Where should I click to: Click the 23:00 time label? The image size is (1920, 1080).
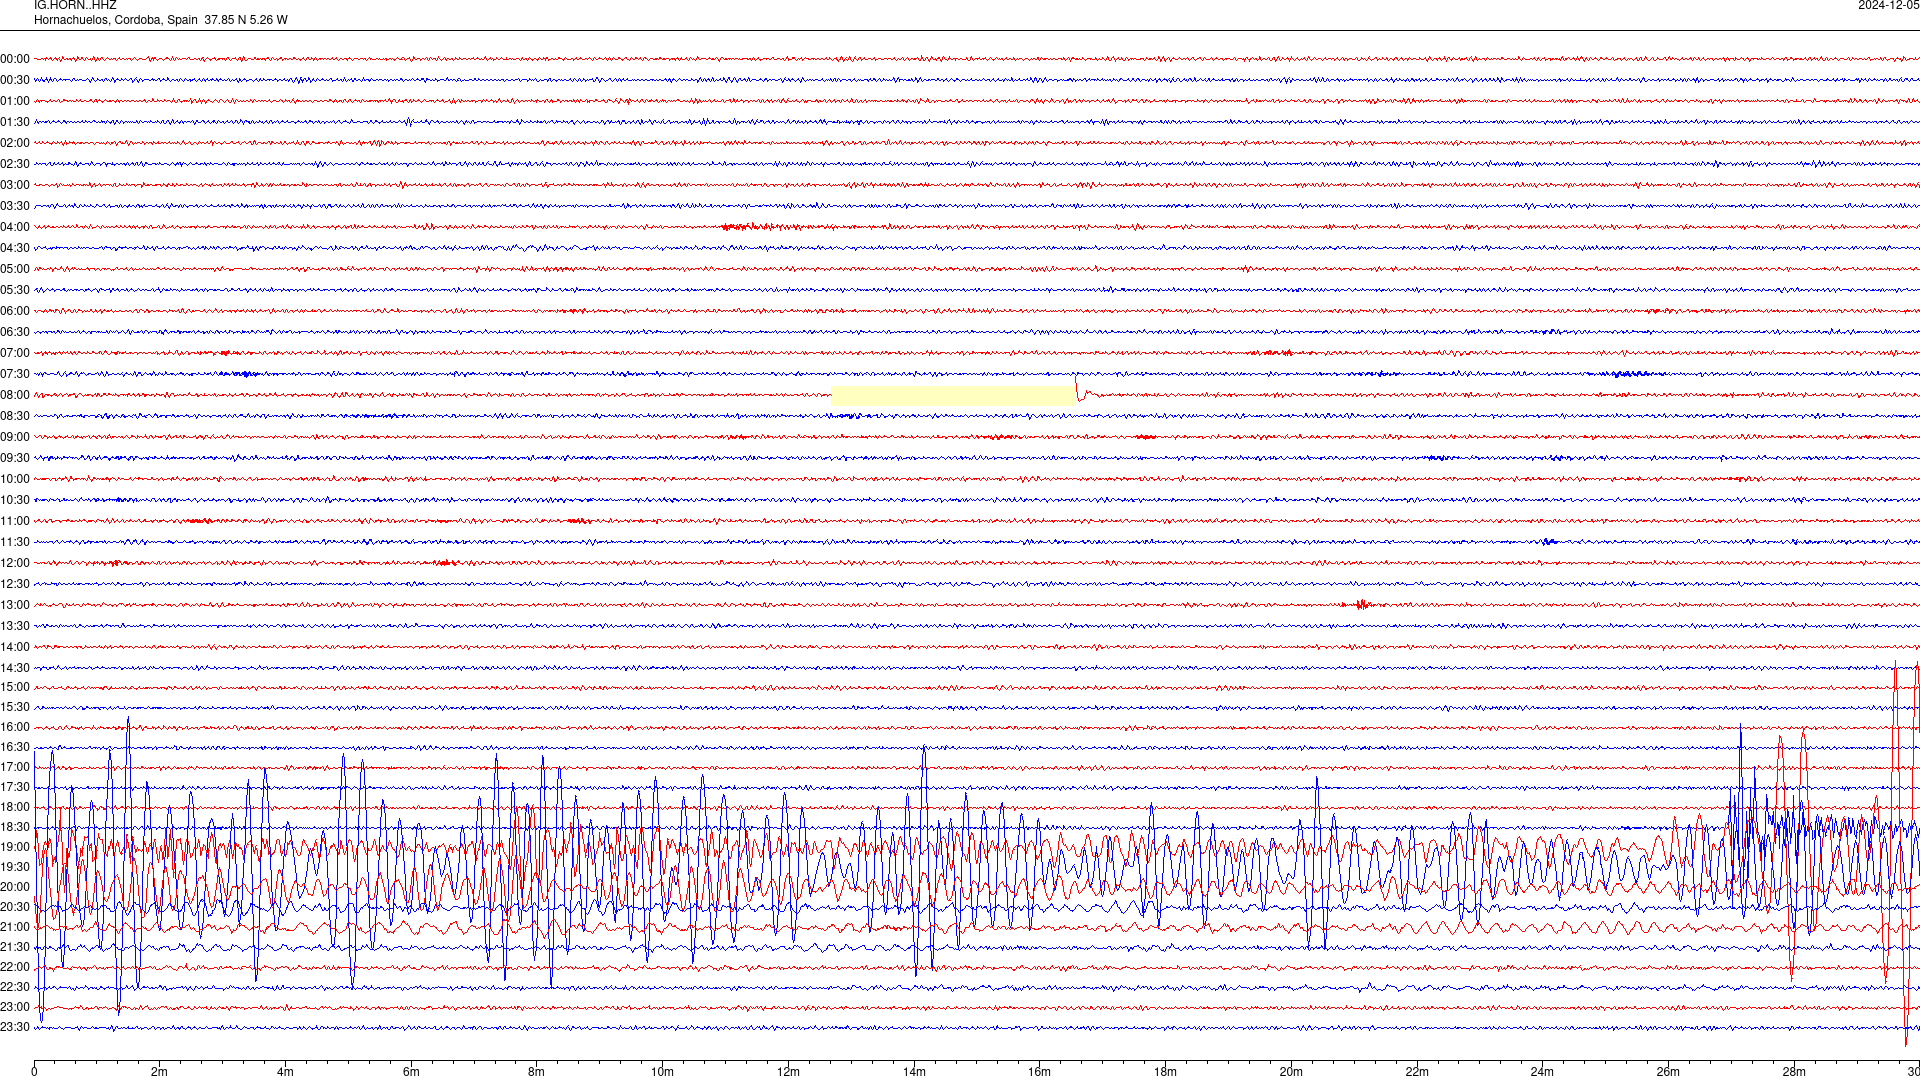coord(15,1007)
